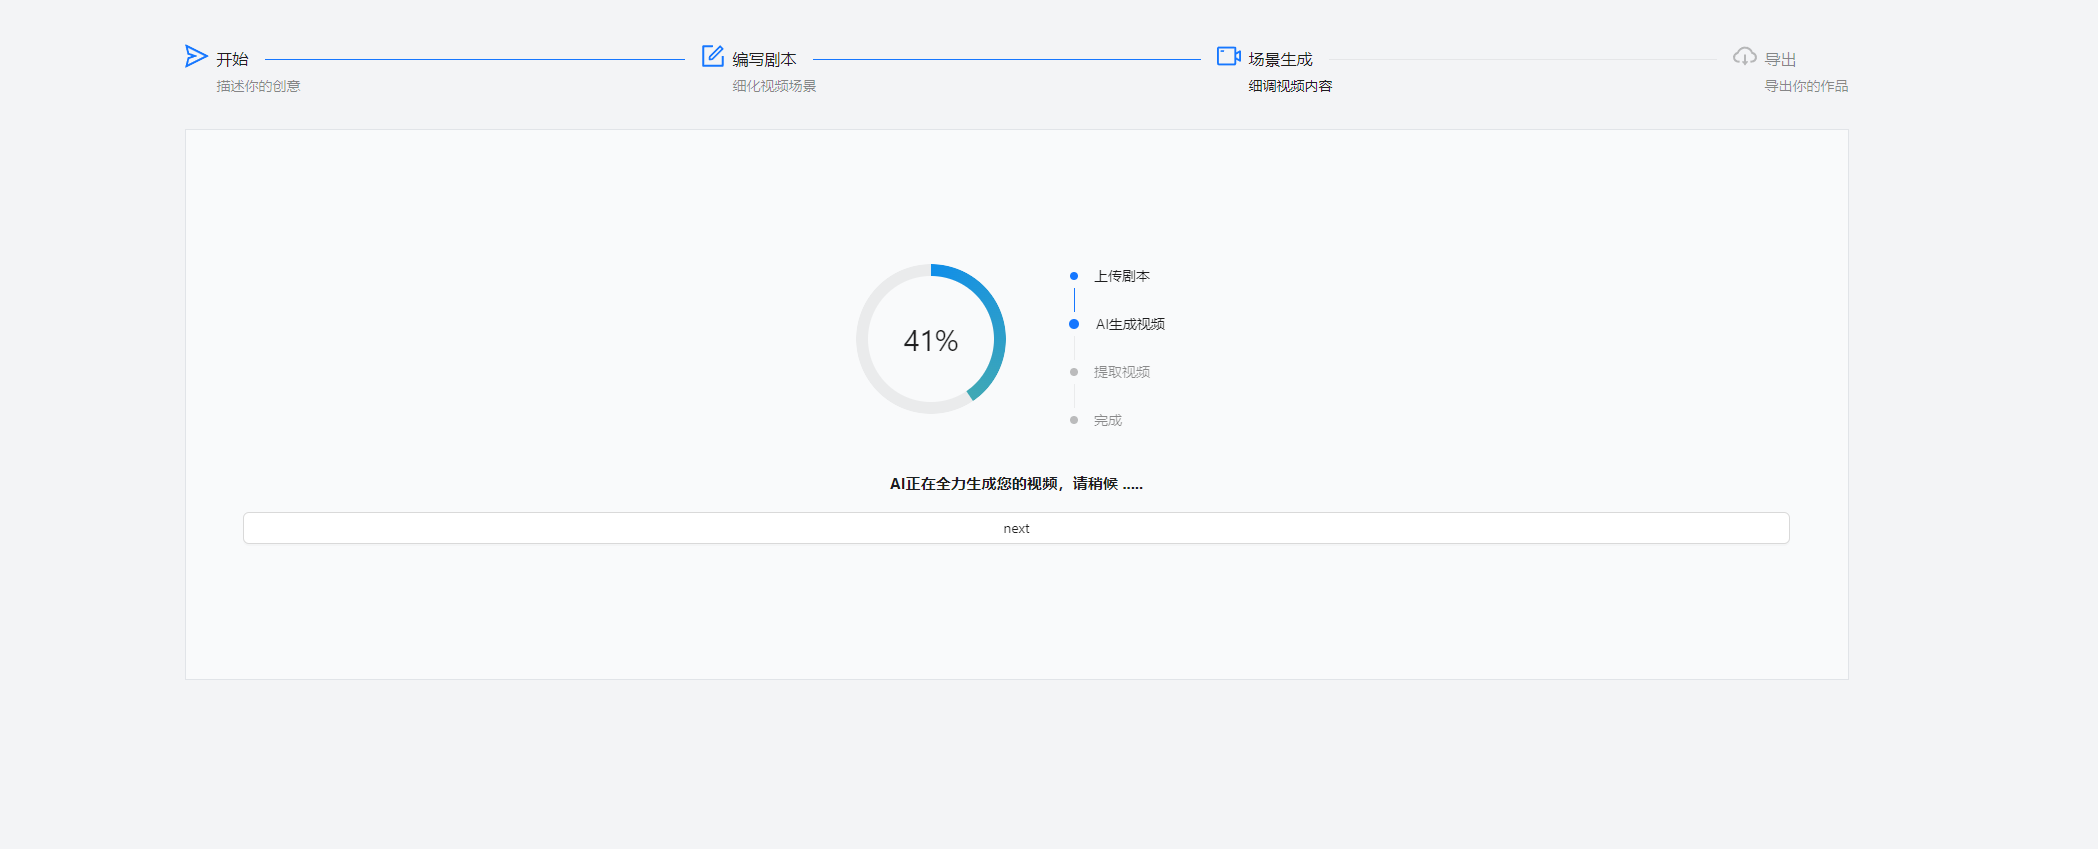Click the paper-plane icon for 开始 step
Viewport: 2098px width, 849px height.
coord(196,56)
